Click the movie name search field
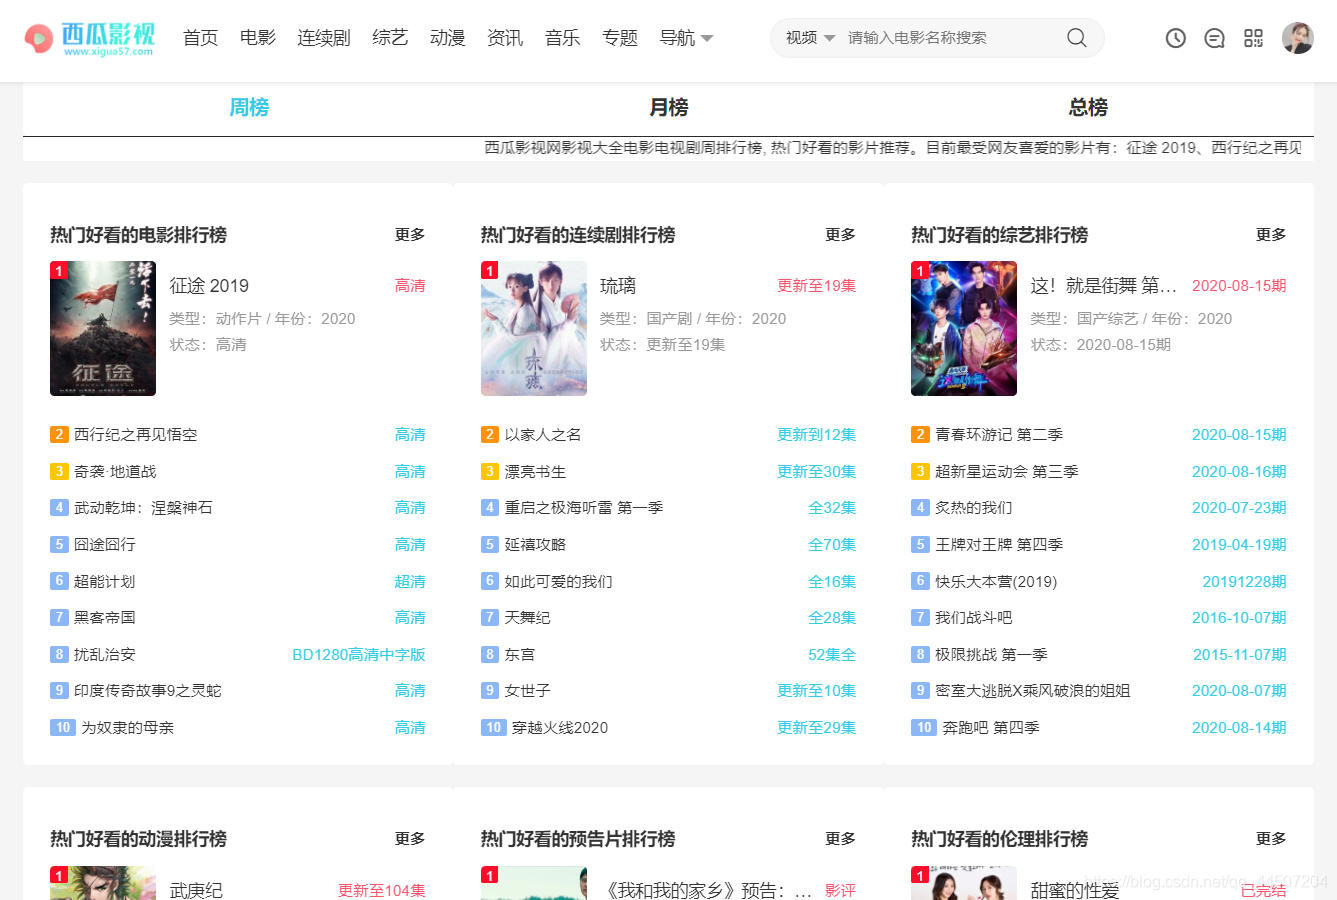The image size is (1337, 900). (950, 38)
